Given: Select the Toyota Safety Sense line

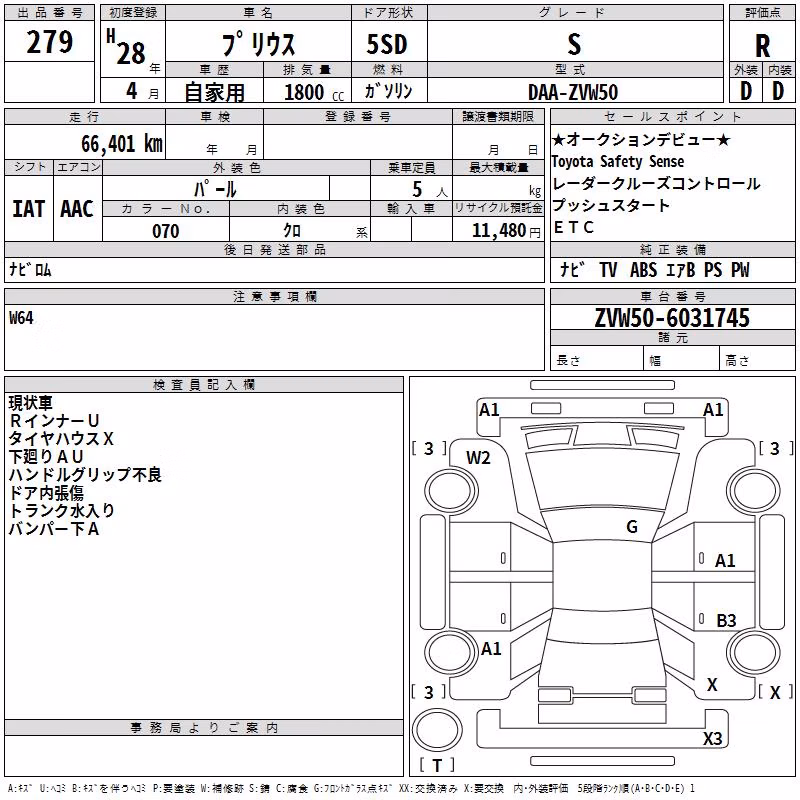Looking at the screenshot, I should click(617, 162).
